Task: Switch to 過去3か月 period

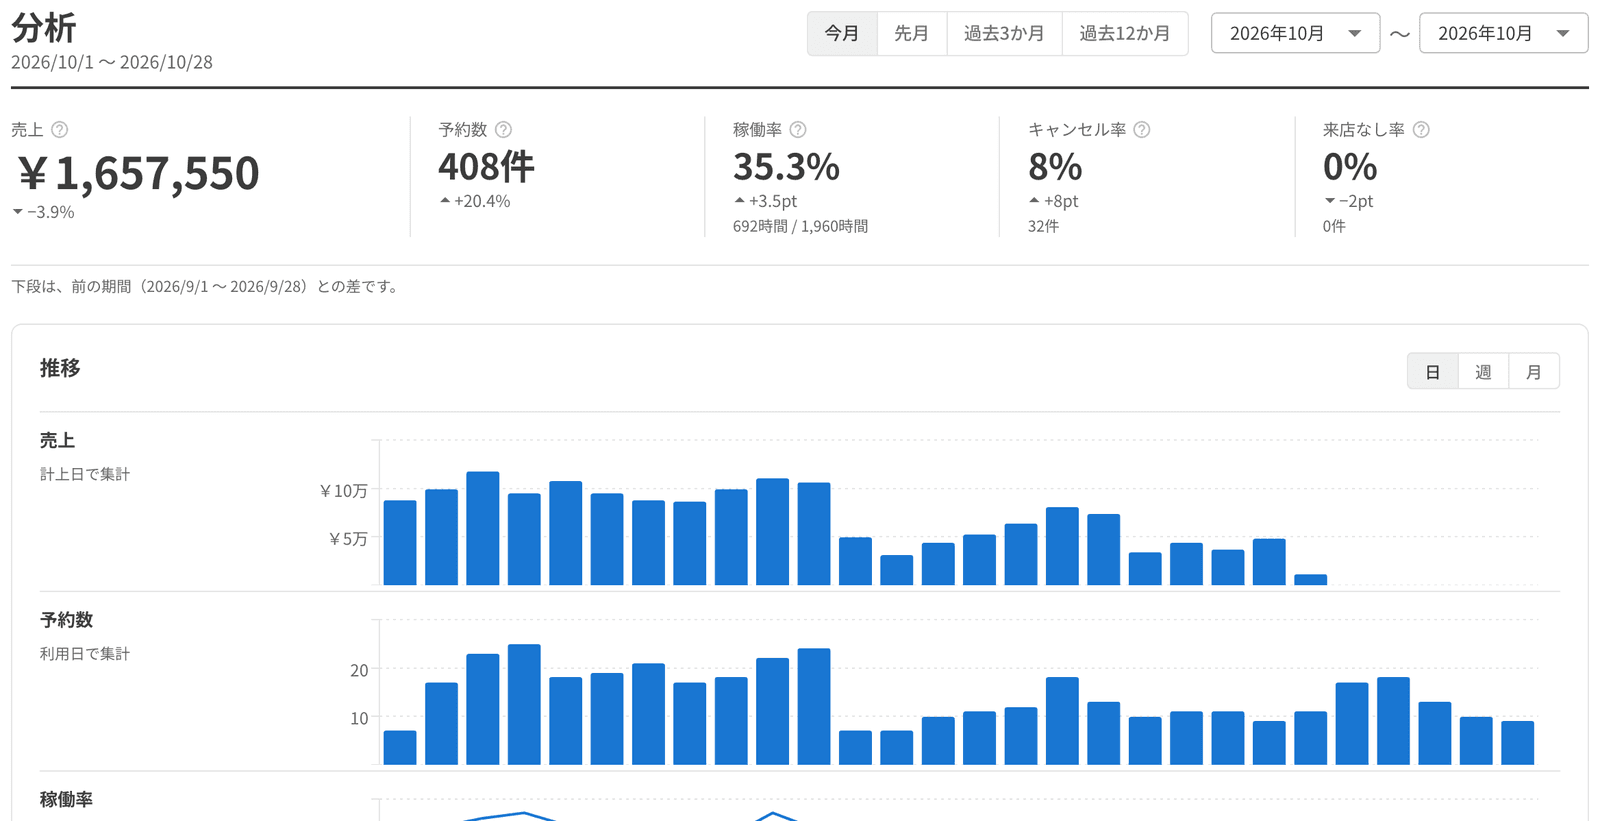Action: pyautogui.click(x=1004, y=34)
